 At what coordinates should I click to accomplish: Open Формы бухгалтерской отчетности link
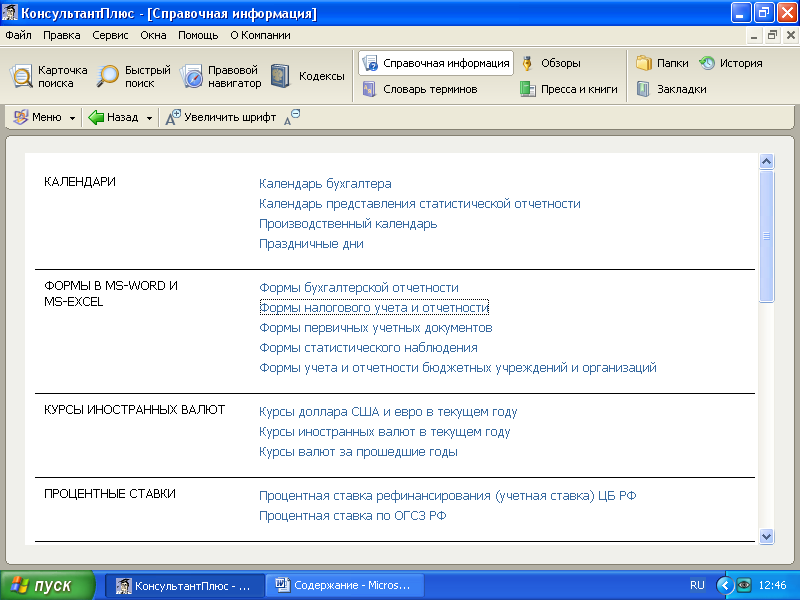[359, 288]
